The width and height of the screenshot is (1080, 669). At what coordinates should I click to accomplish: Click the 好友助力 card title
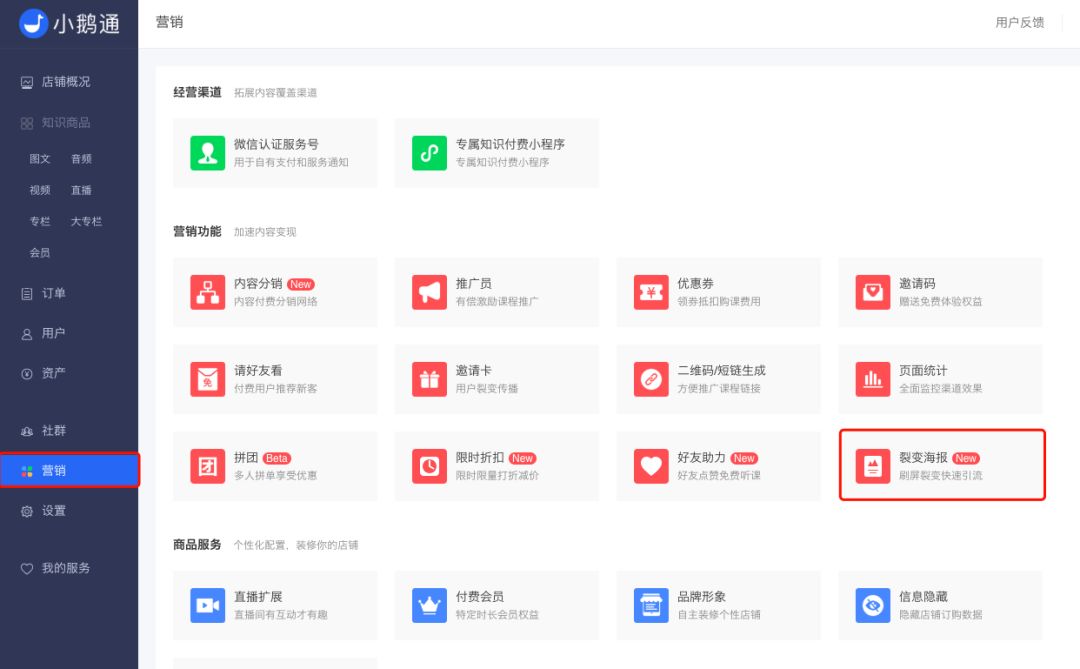point(701,457)
